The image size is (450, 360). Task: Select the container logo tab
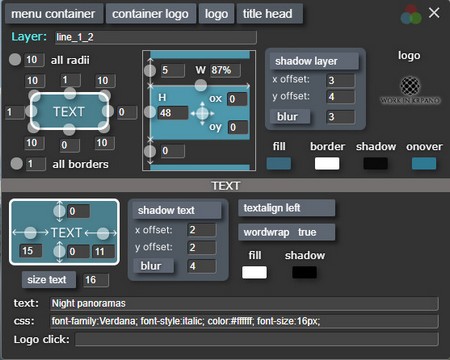point(150,14)
